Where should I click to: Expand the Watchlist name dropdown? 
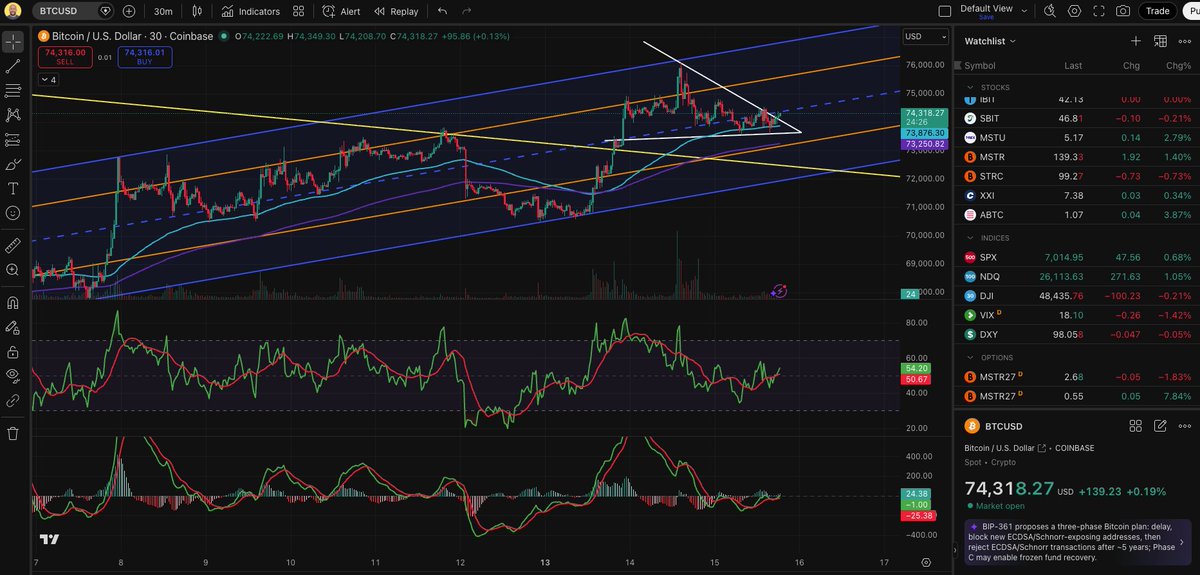(991, 41)
